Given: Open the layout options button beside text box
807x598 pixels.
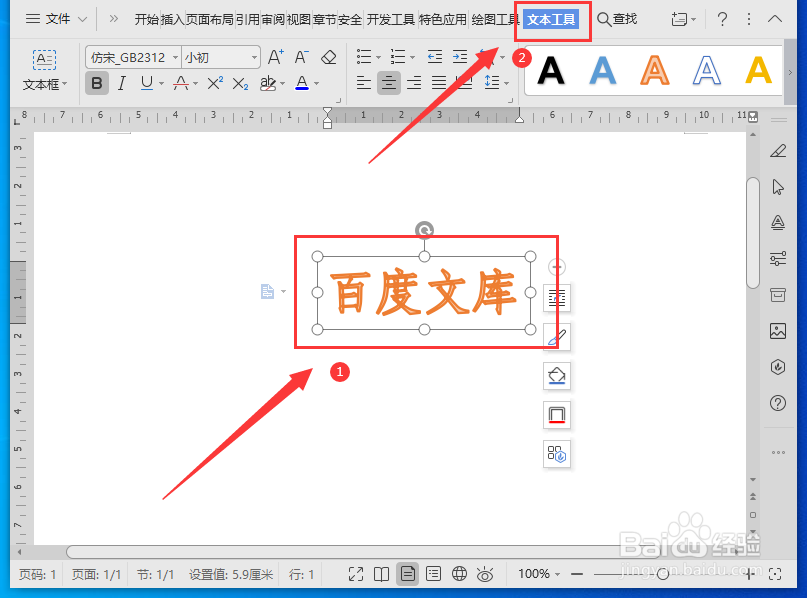Looking at the screenshot, I should [x=557, y=297].
